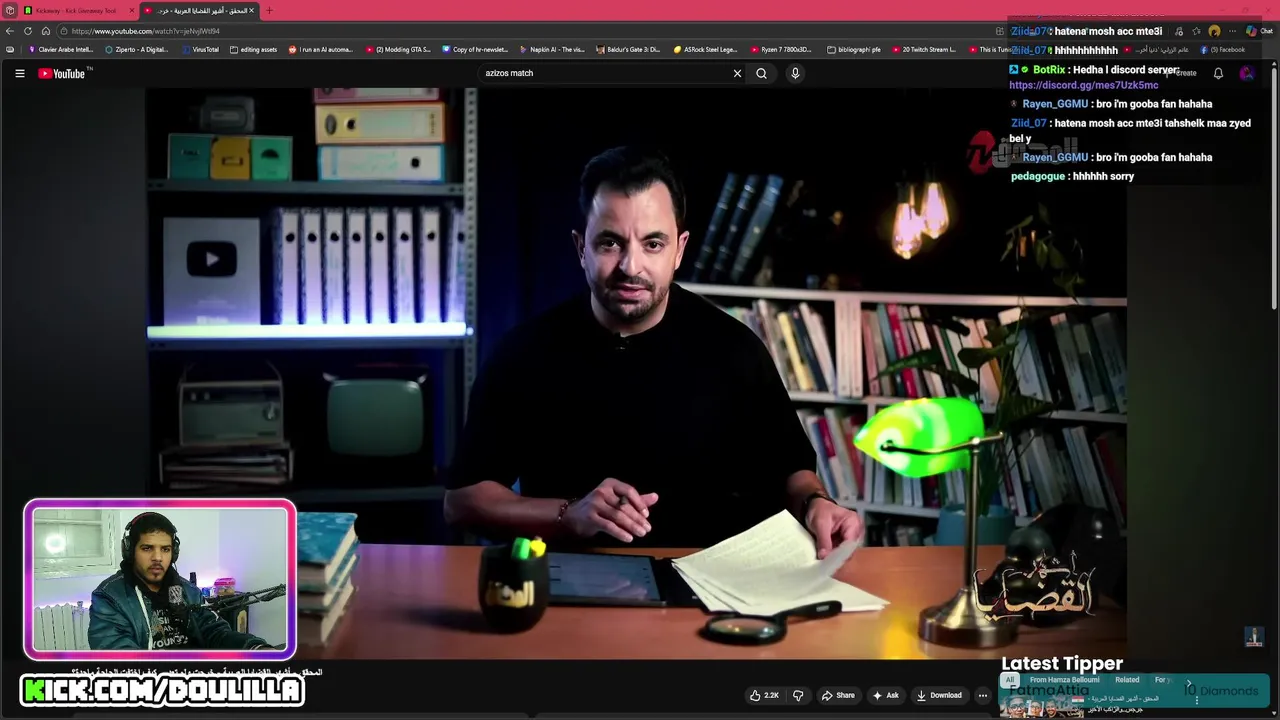Open the VirusTotal bookmark
Viewport: 1280px width, 720px height.
(200, 49)
